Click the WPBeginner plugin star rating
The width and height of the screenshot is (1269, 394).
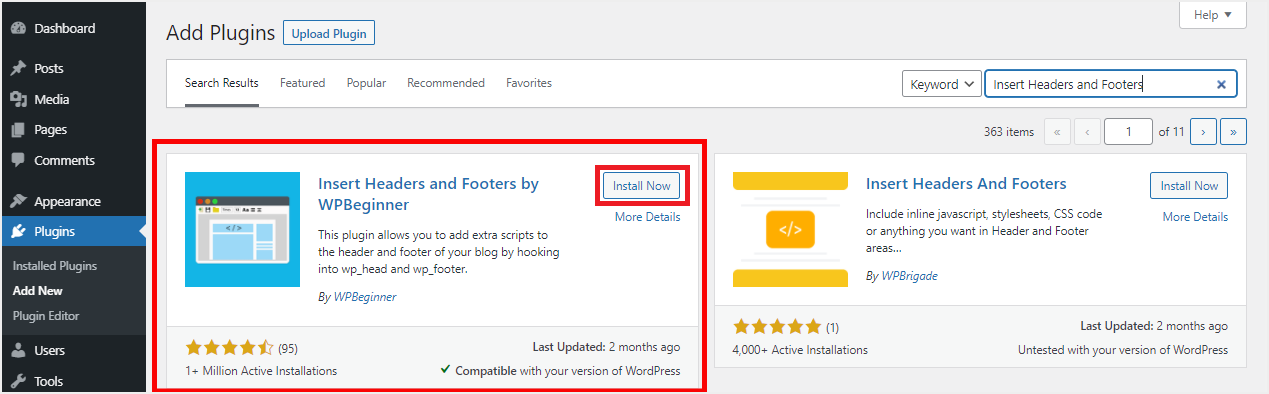pyautogui.click(x=229, y=348)
